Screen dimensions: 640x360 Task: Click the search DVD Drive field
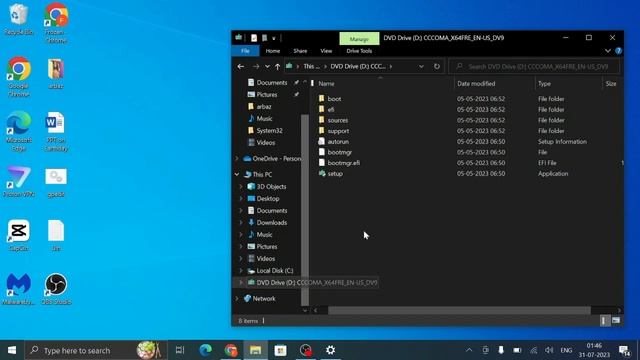534,67
